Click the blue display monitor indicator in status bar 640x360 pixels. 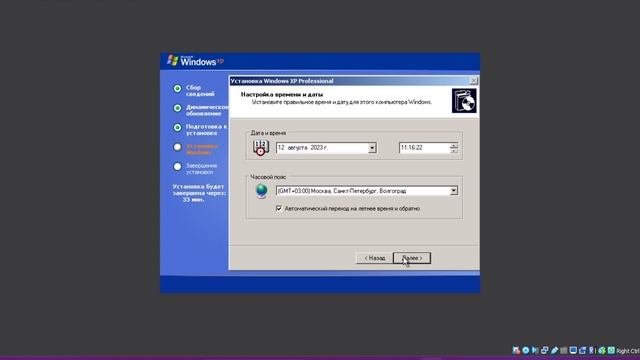click(573, 350)
